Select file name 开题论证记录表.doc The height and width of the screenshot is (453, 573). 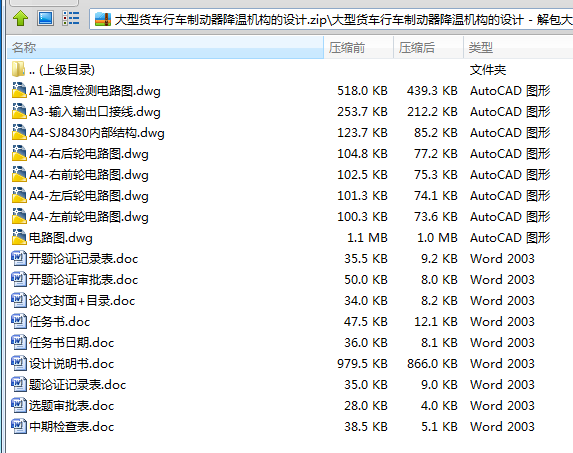click(84, 259)
